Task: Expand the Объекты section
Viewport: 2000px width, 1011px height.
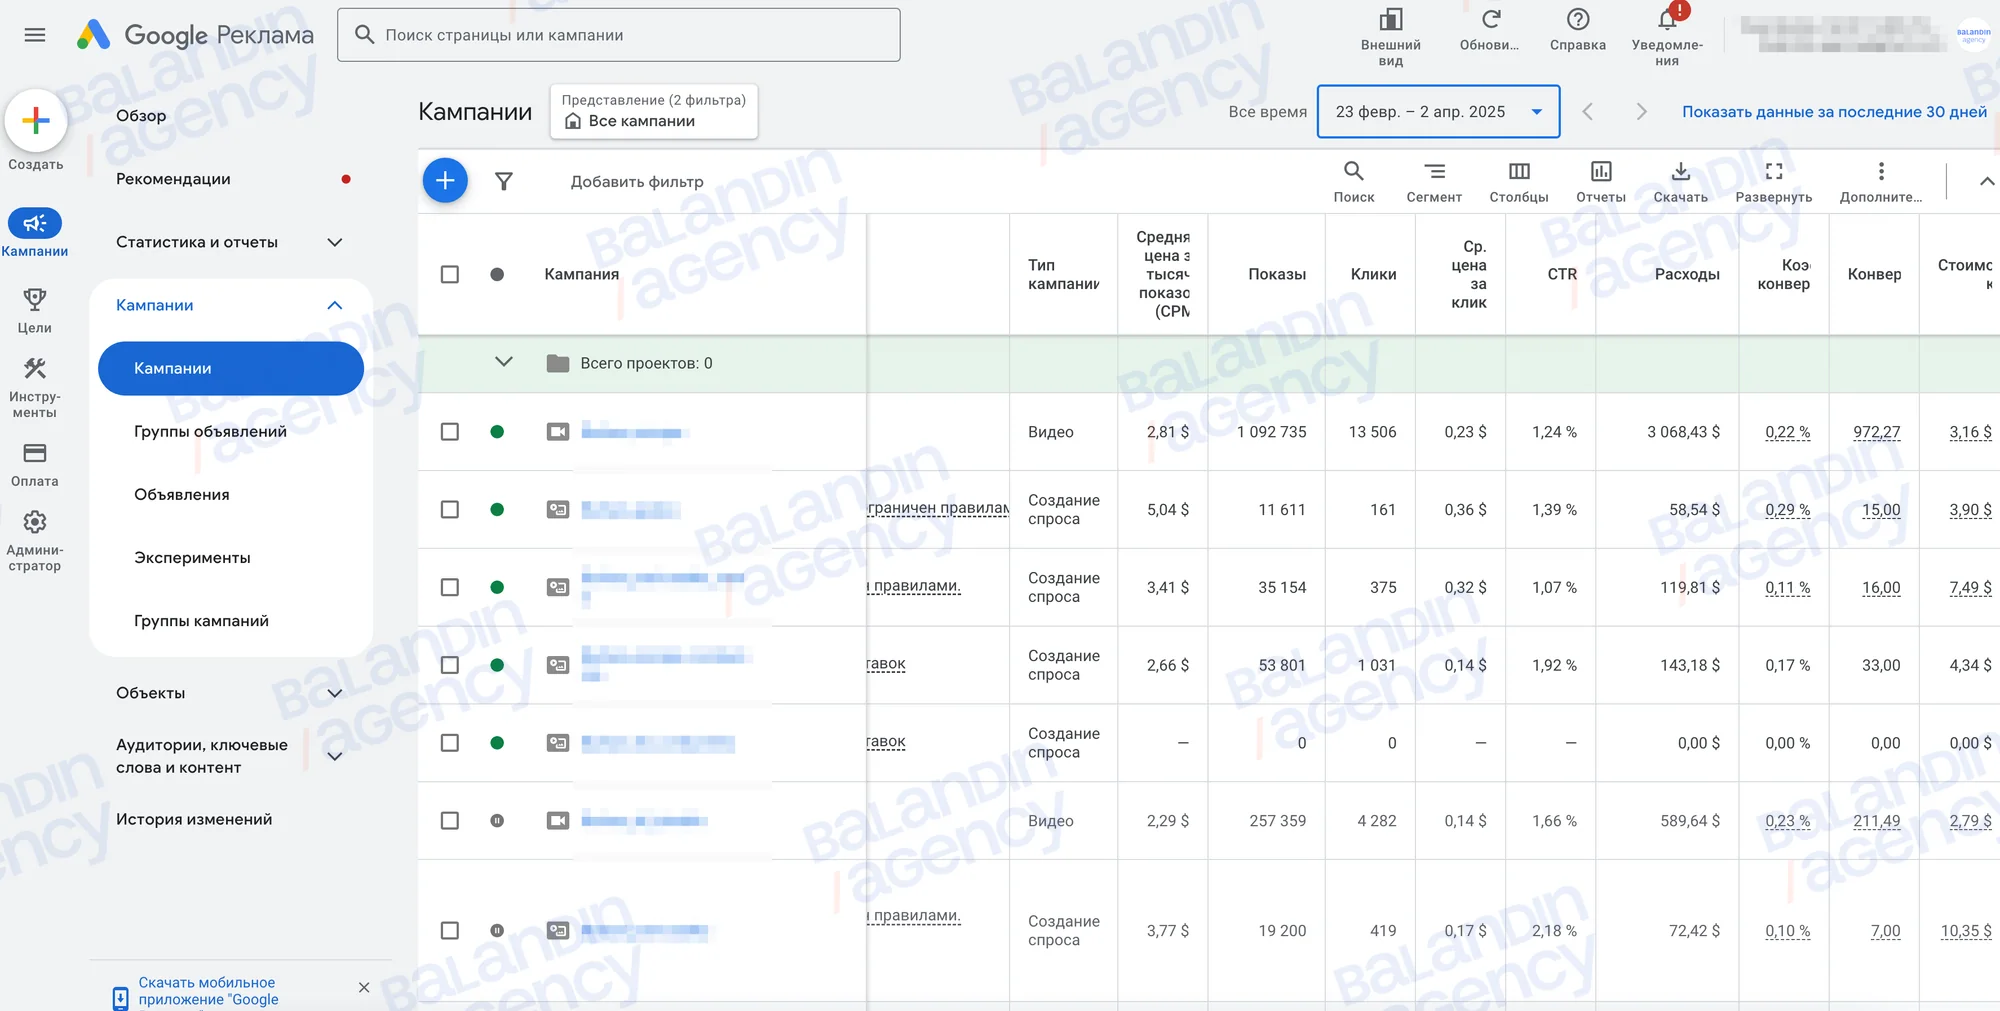Action: click(335, 693)
